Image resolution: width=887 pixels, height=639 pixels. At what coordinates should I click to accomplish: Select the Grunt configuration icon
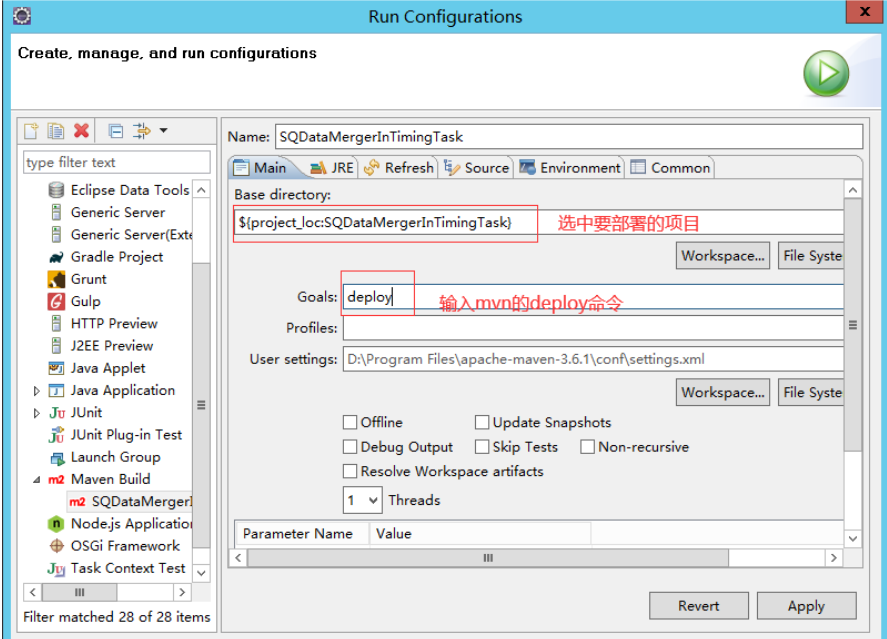[x=56, y=279]
